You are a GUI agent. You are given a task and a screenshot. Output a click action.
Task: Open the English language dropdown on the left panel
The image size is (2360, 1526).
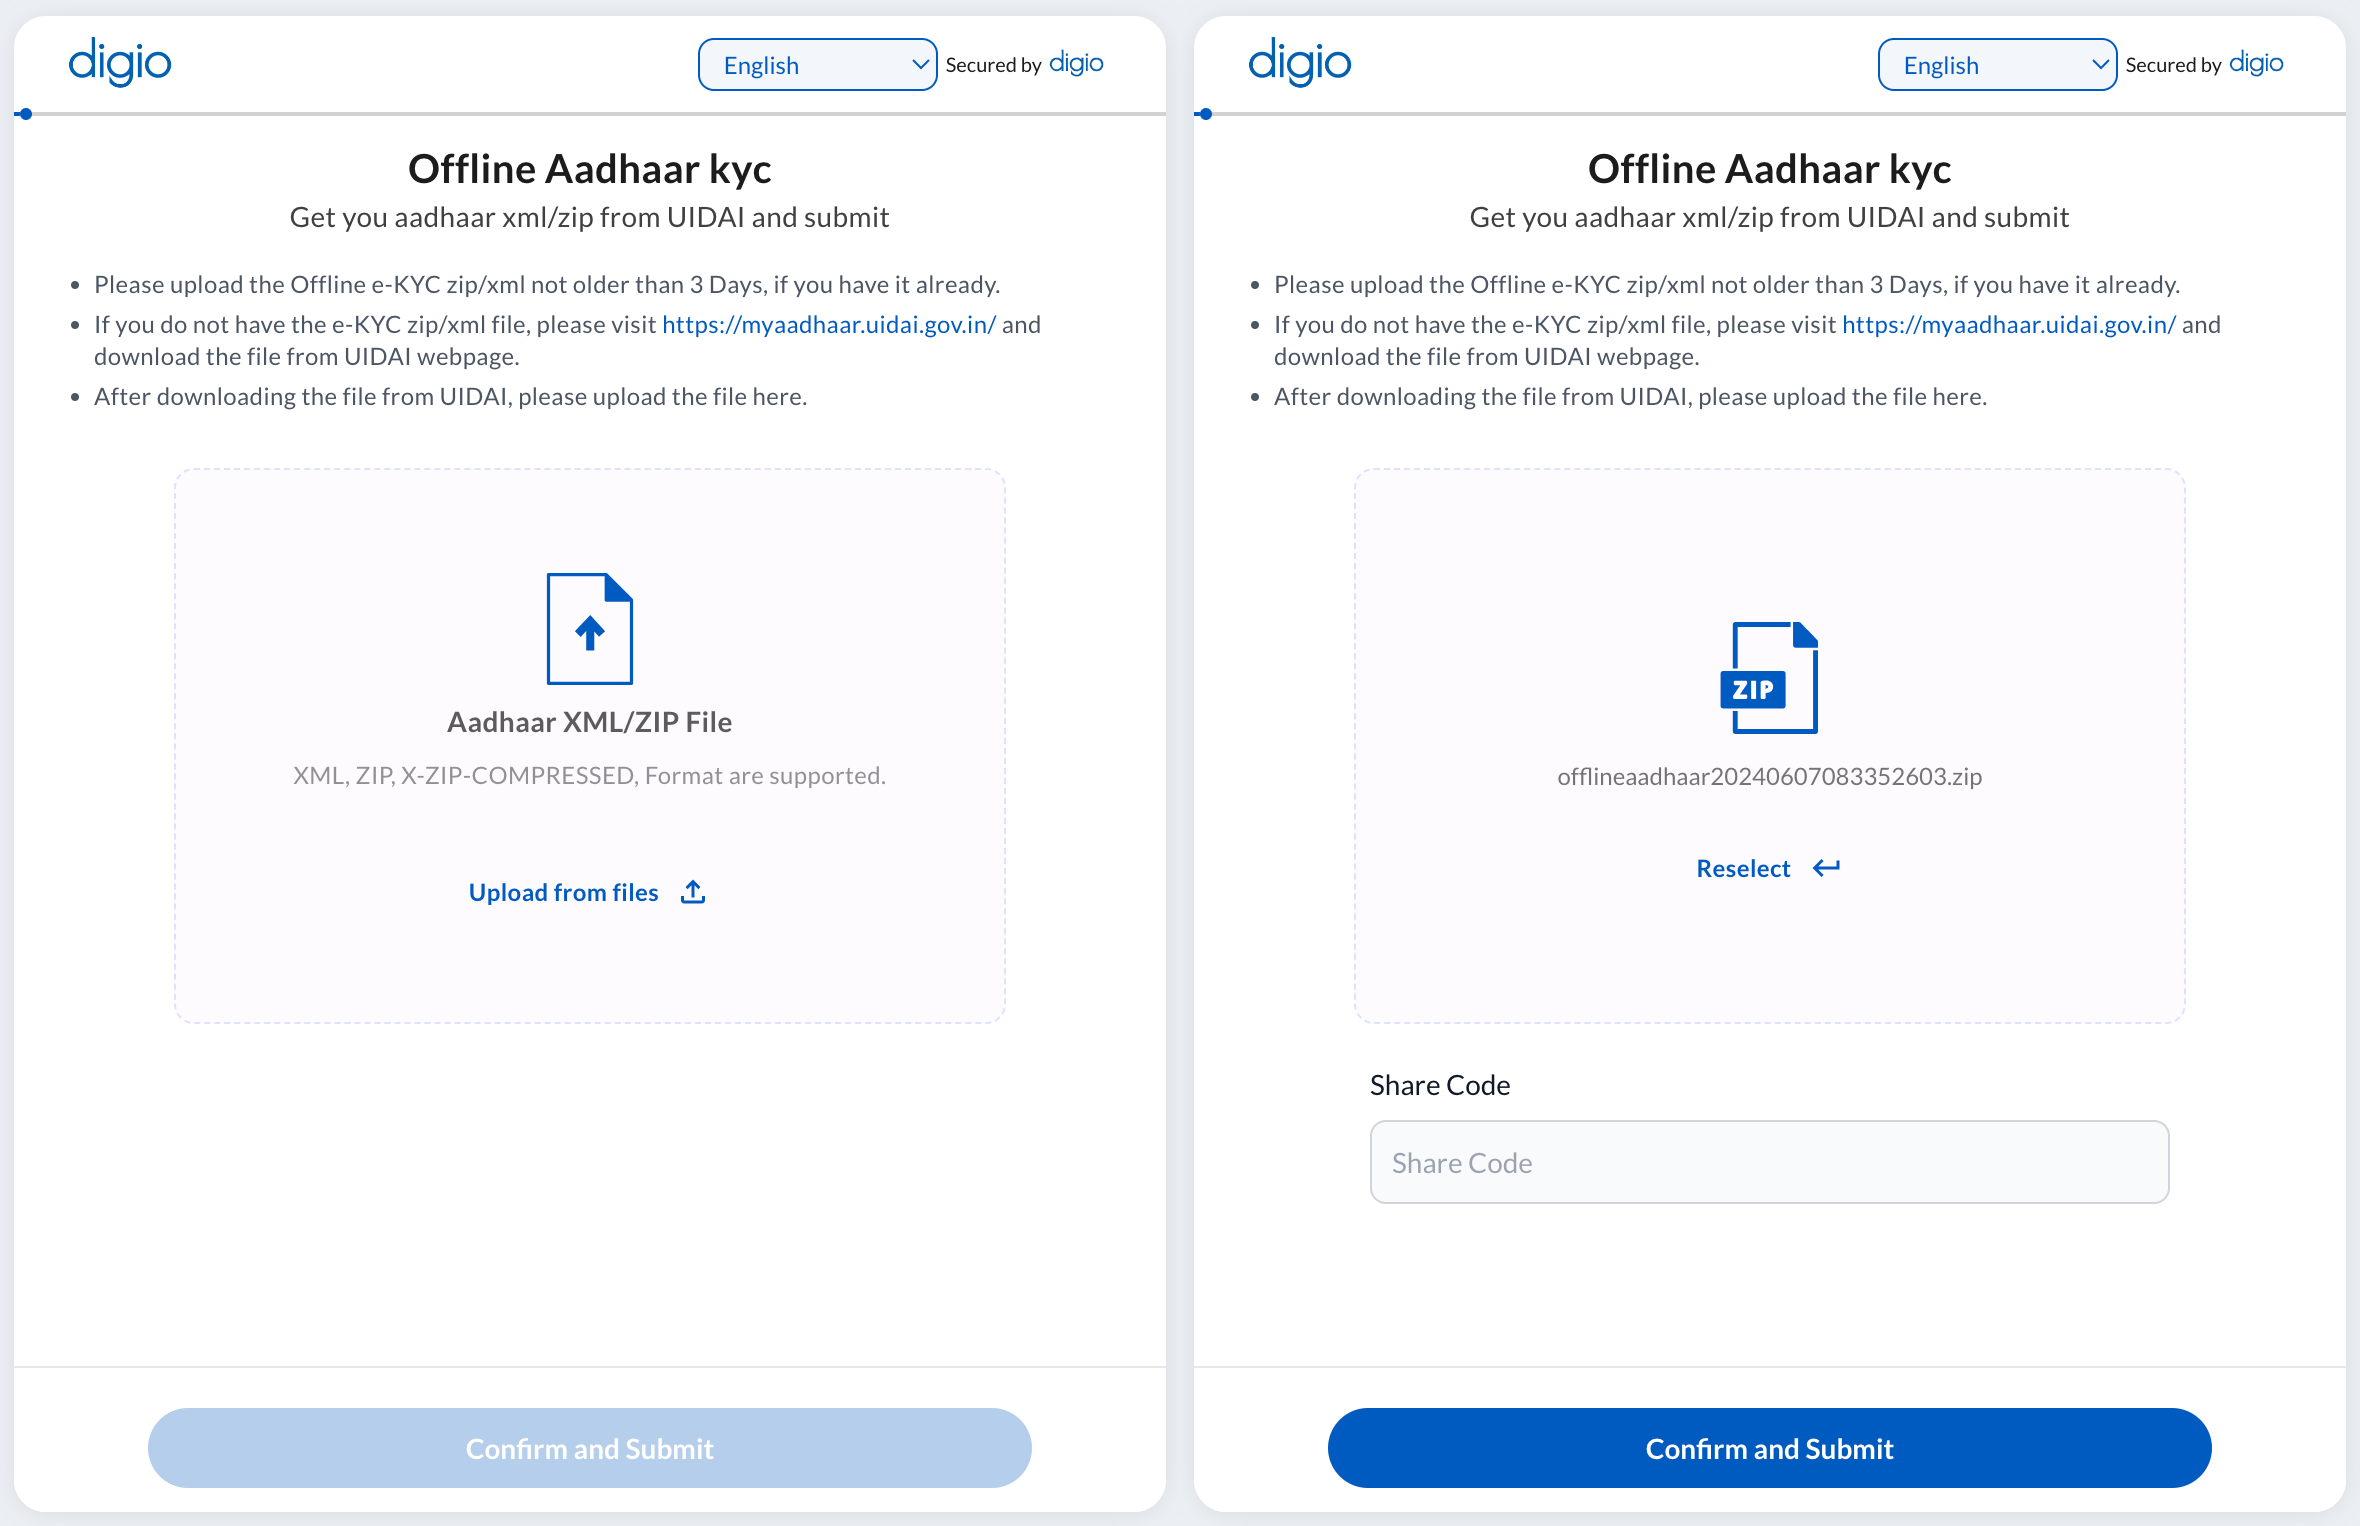pyautogui.click(x=816, y=64)
